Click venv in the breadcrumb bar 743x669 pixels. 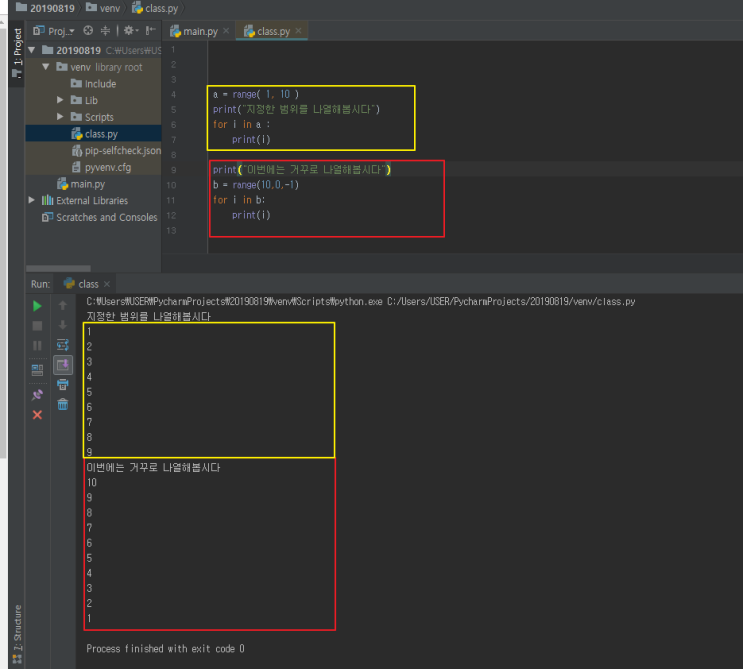(103, 8)
